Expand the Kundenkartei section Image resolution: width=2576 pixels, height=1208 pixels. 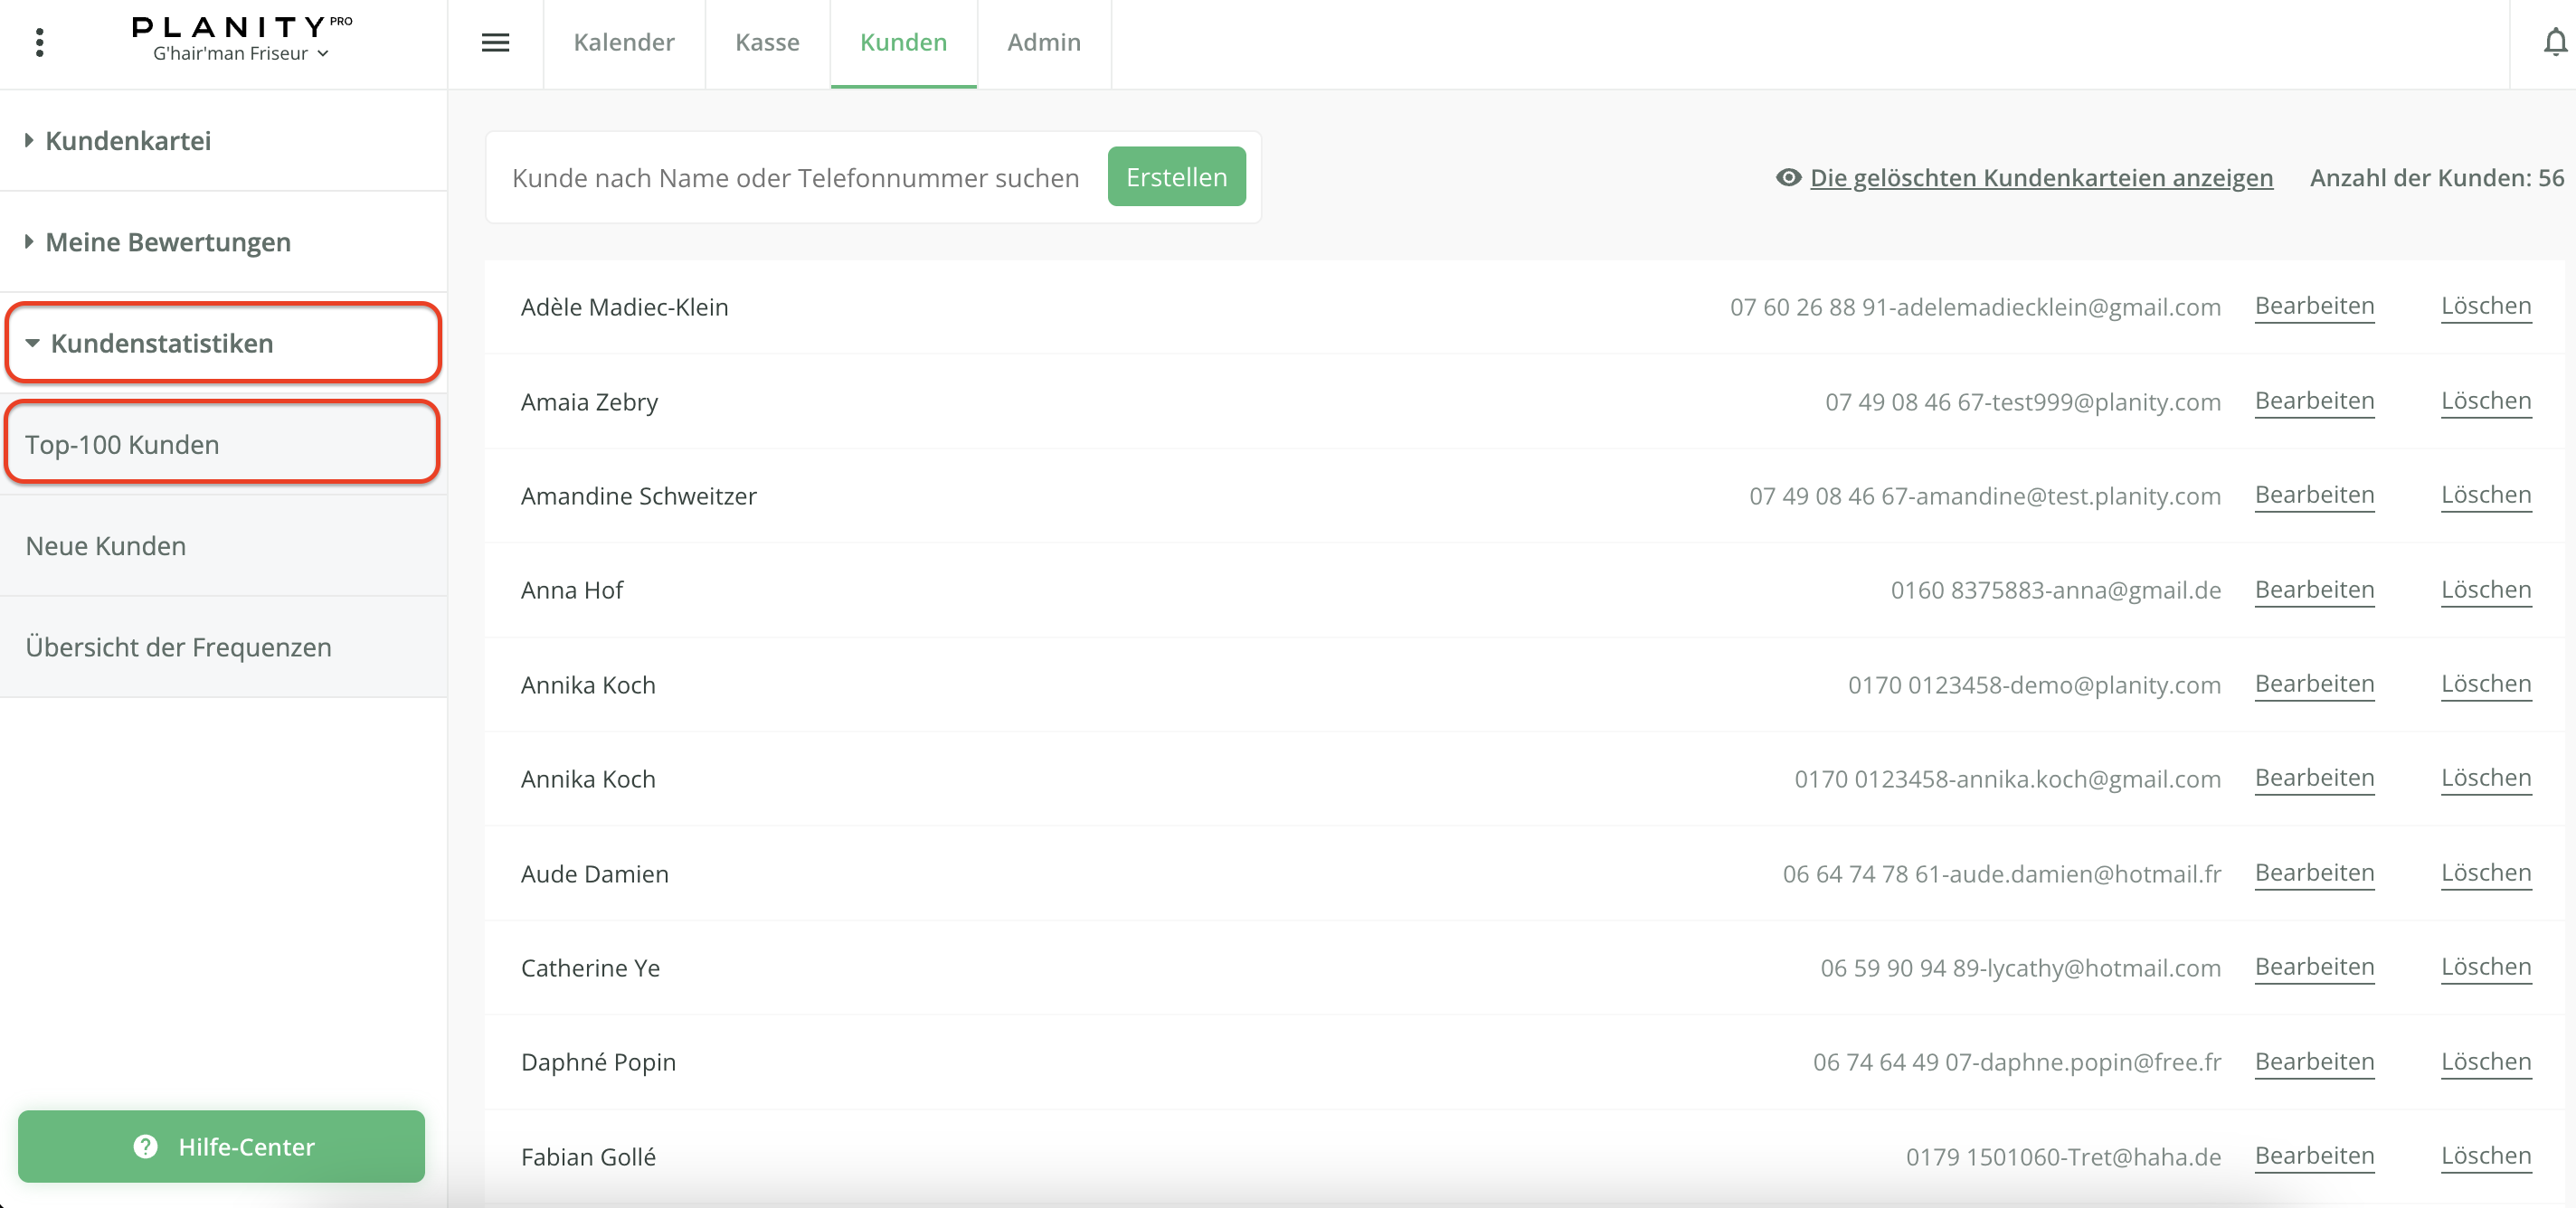coord(128,141)
